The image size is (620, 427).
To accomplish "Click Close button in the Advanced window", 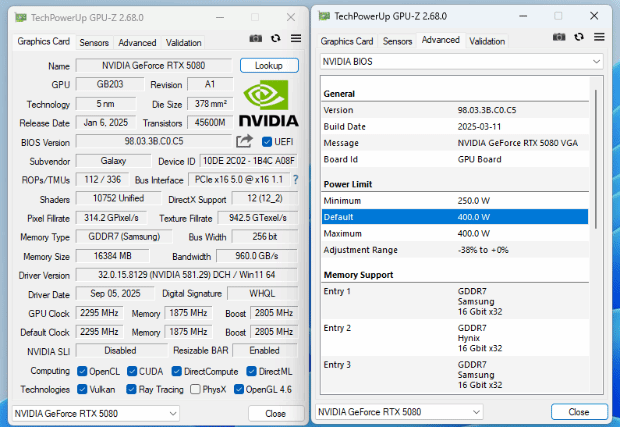I will pos(578,411).
